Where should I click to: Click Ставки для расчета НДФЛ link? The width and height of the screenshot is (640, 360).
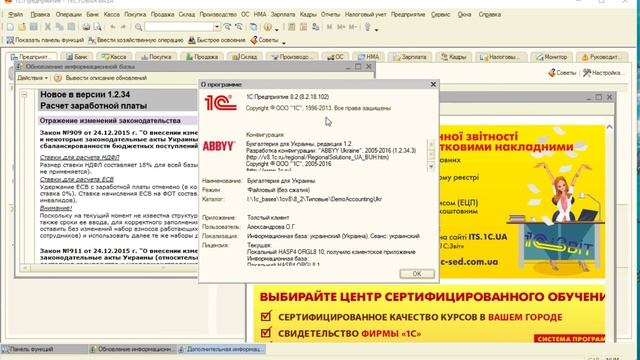point(79,157)
